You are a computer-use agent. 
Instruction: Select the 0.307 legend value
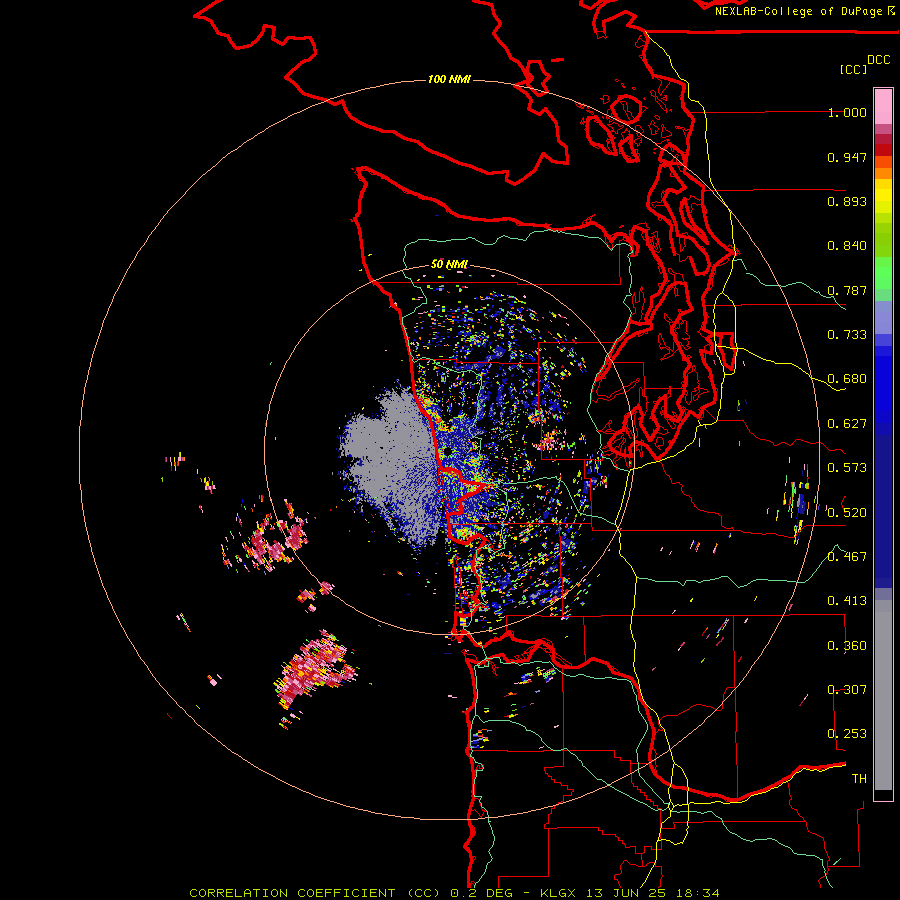point(847,690)
